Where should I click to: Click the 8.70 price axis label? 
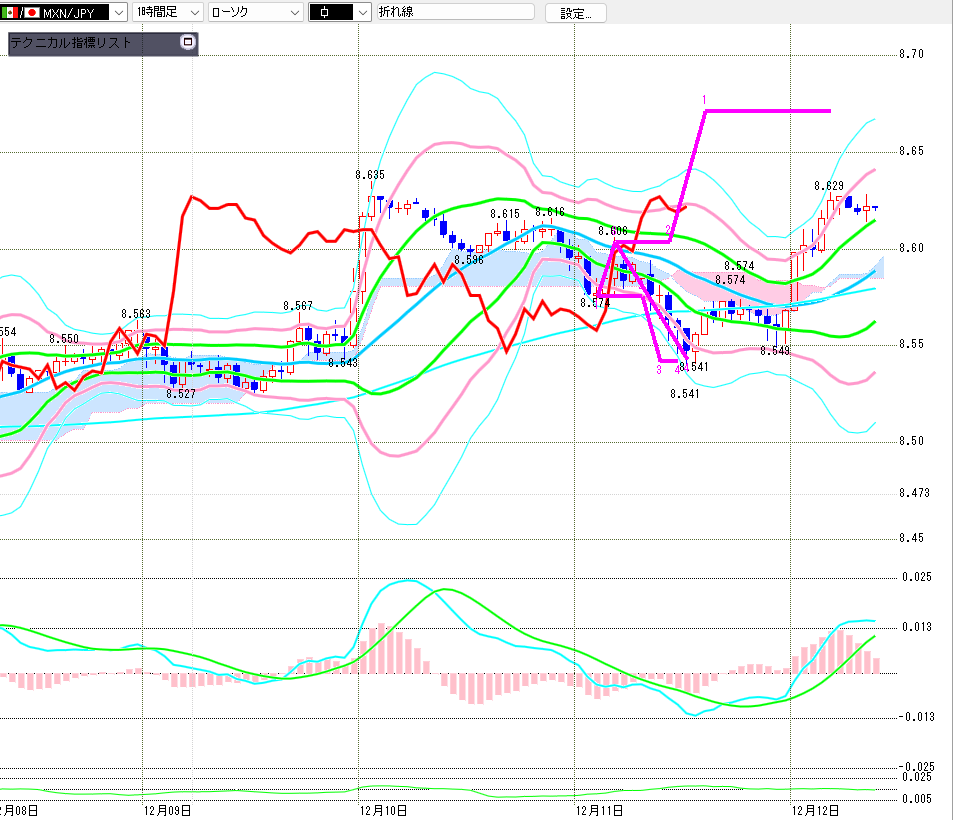point(910,54)
